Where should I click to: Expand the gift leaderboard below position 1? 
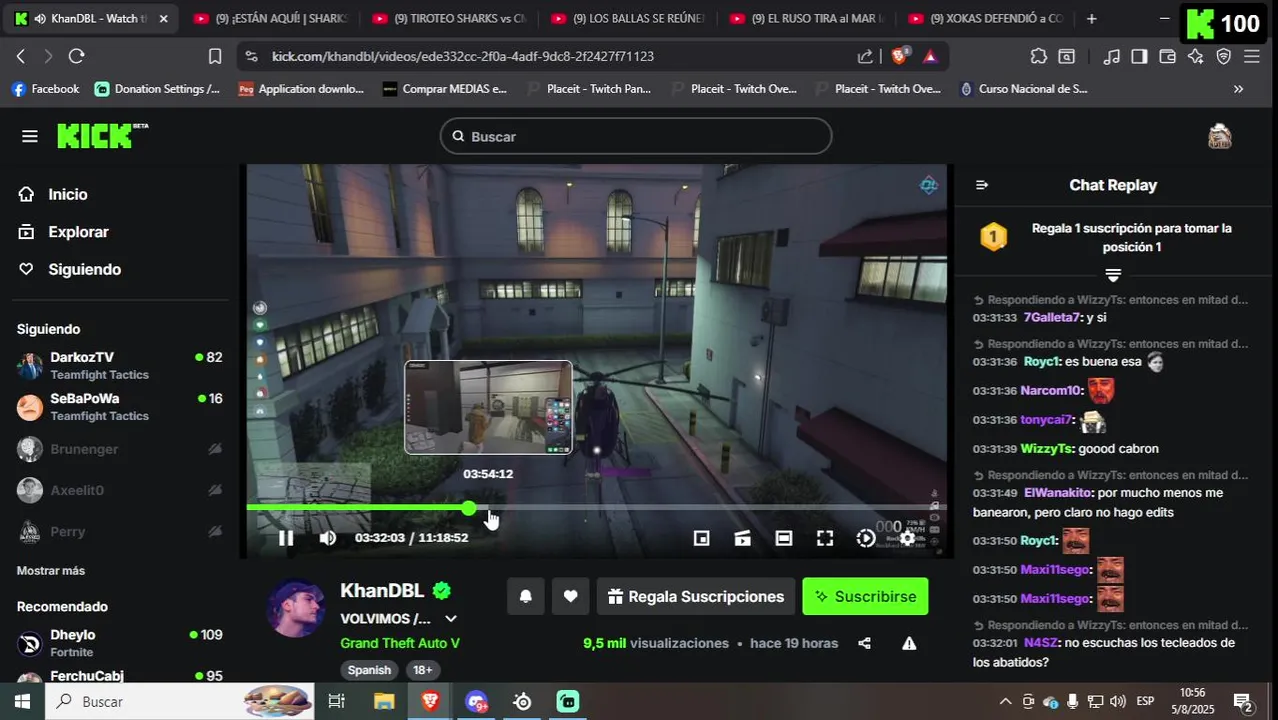click(1113, 274)
